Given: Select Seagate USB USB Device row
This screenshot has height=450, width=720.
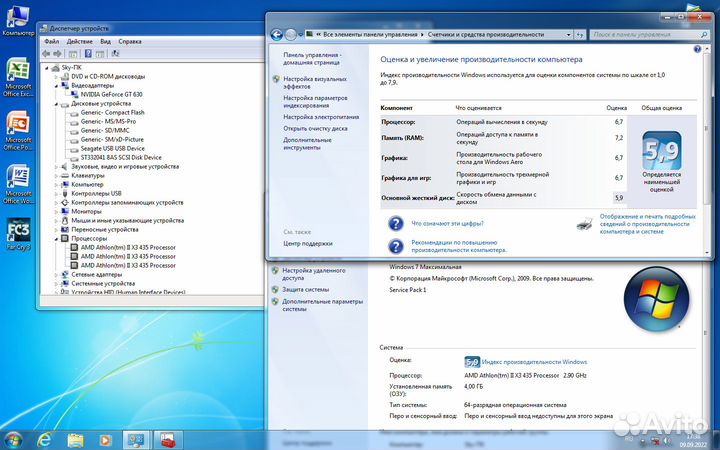Looking at the screenshot, I should coord(112,148).
